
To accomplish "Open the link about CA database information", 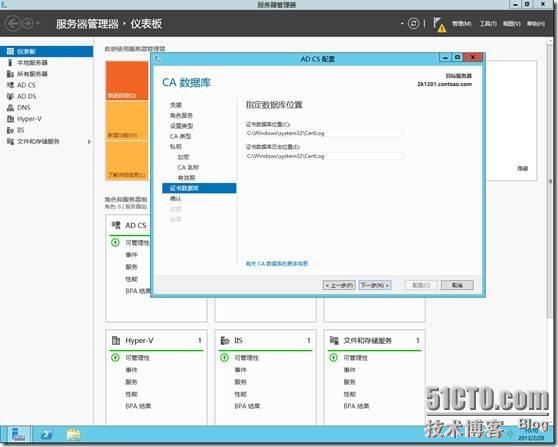I will (277, 264).
